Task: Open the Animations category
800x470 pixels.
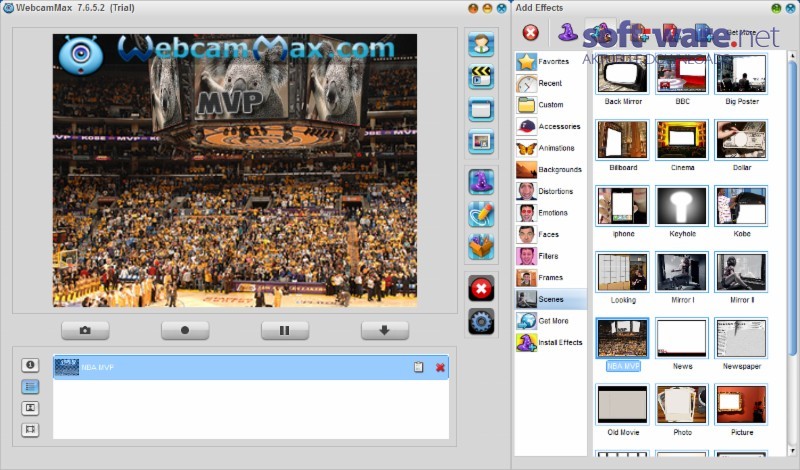Action: click(x=551, y=148)
